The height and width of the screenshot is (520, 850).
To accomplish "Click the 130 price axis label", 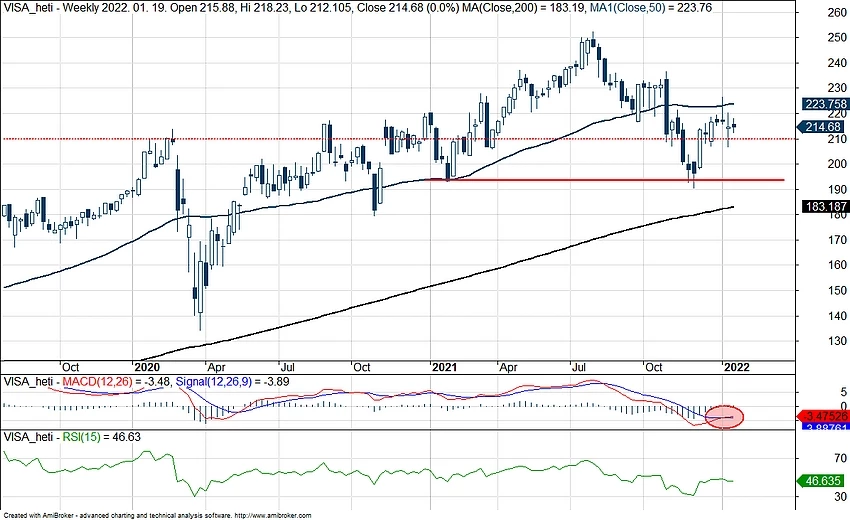I will pos(837,341).
